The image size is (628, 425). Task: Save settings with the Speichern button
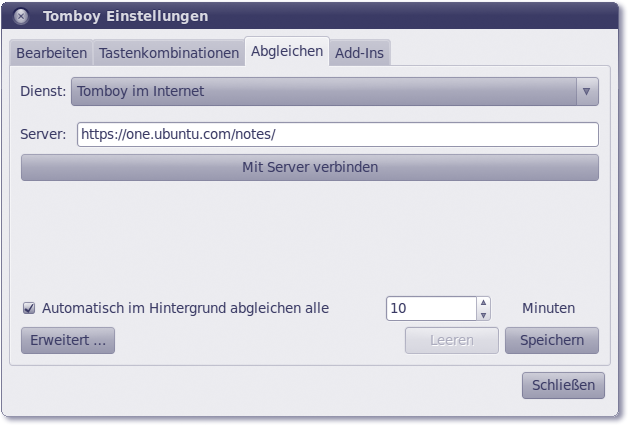tap(551, 340)
